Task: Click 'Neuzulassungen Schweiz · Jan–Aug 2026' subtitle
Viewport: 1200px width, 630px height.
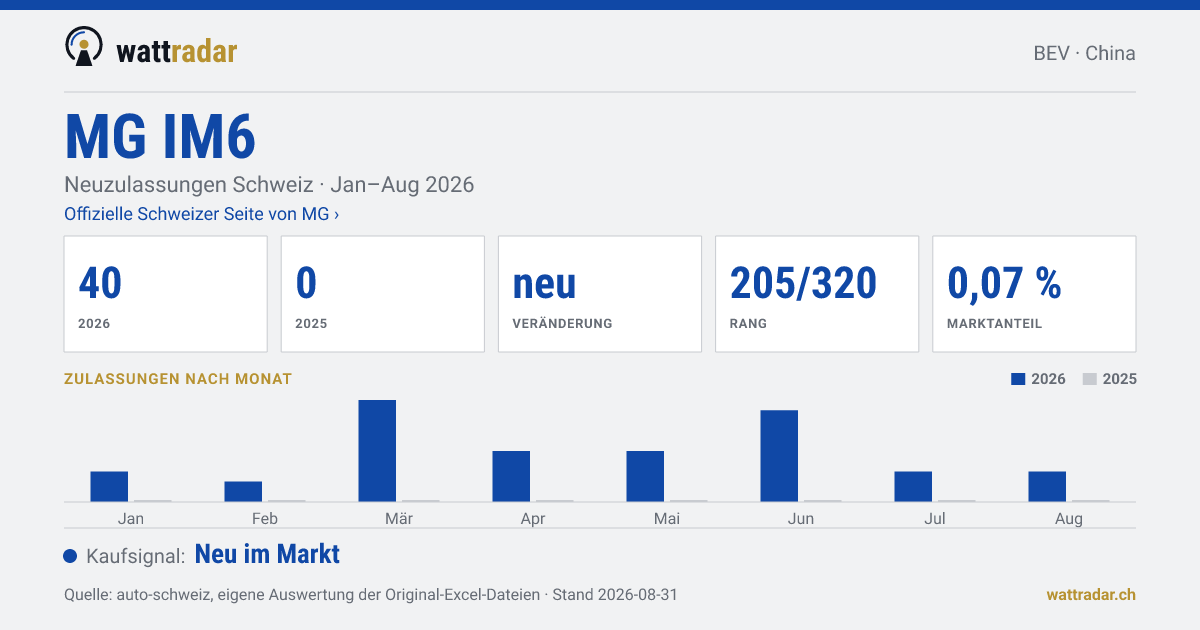Action: pyautogui.click(x=269, y=185)
